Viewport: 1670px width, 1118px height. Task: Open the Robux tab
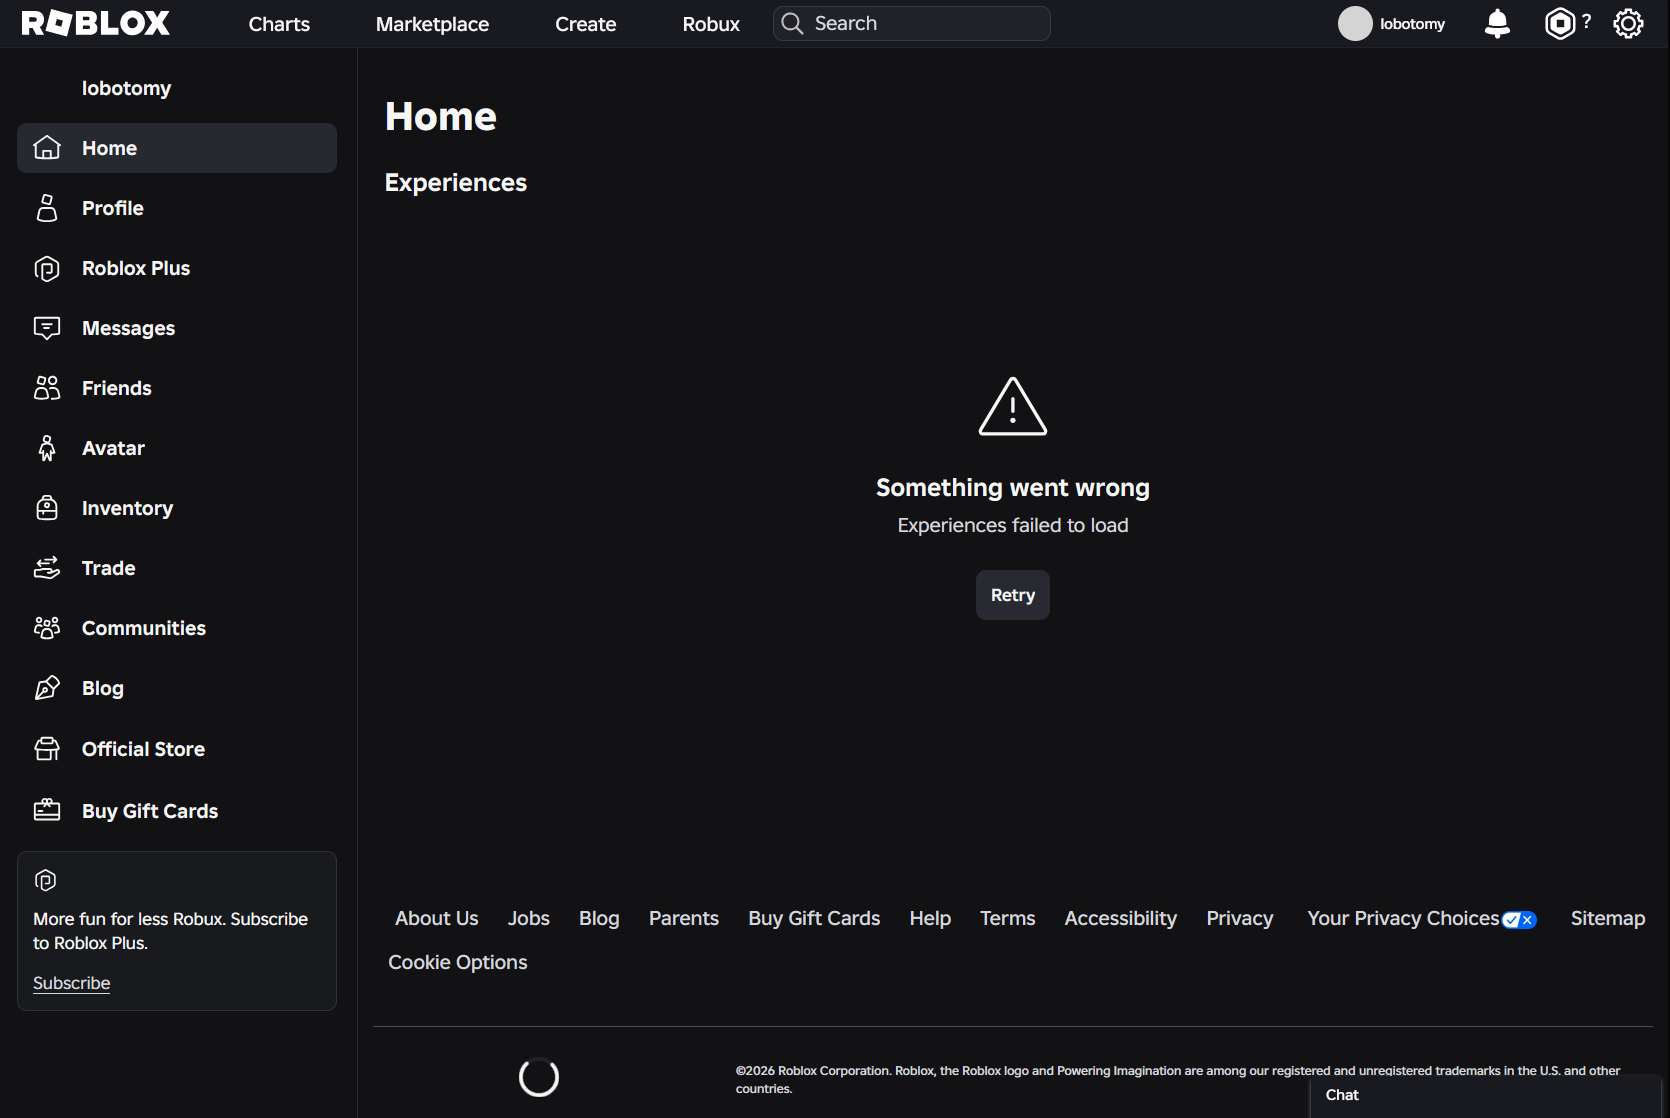tap(711, 24)
